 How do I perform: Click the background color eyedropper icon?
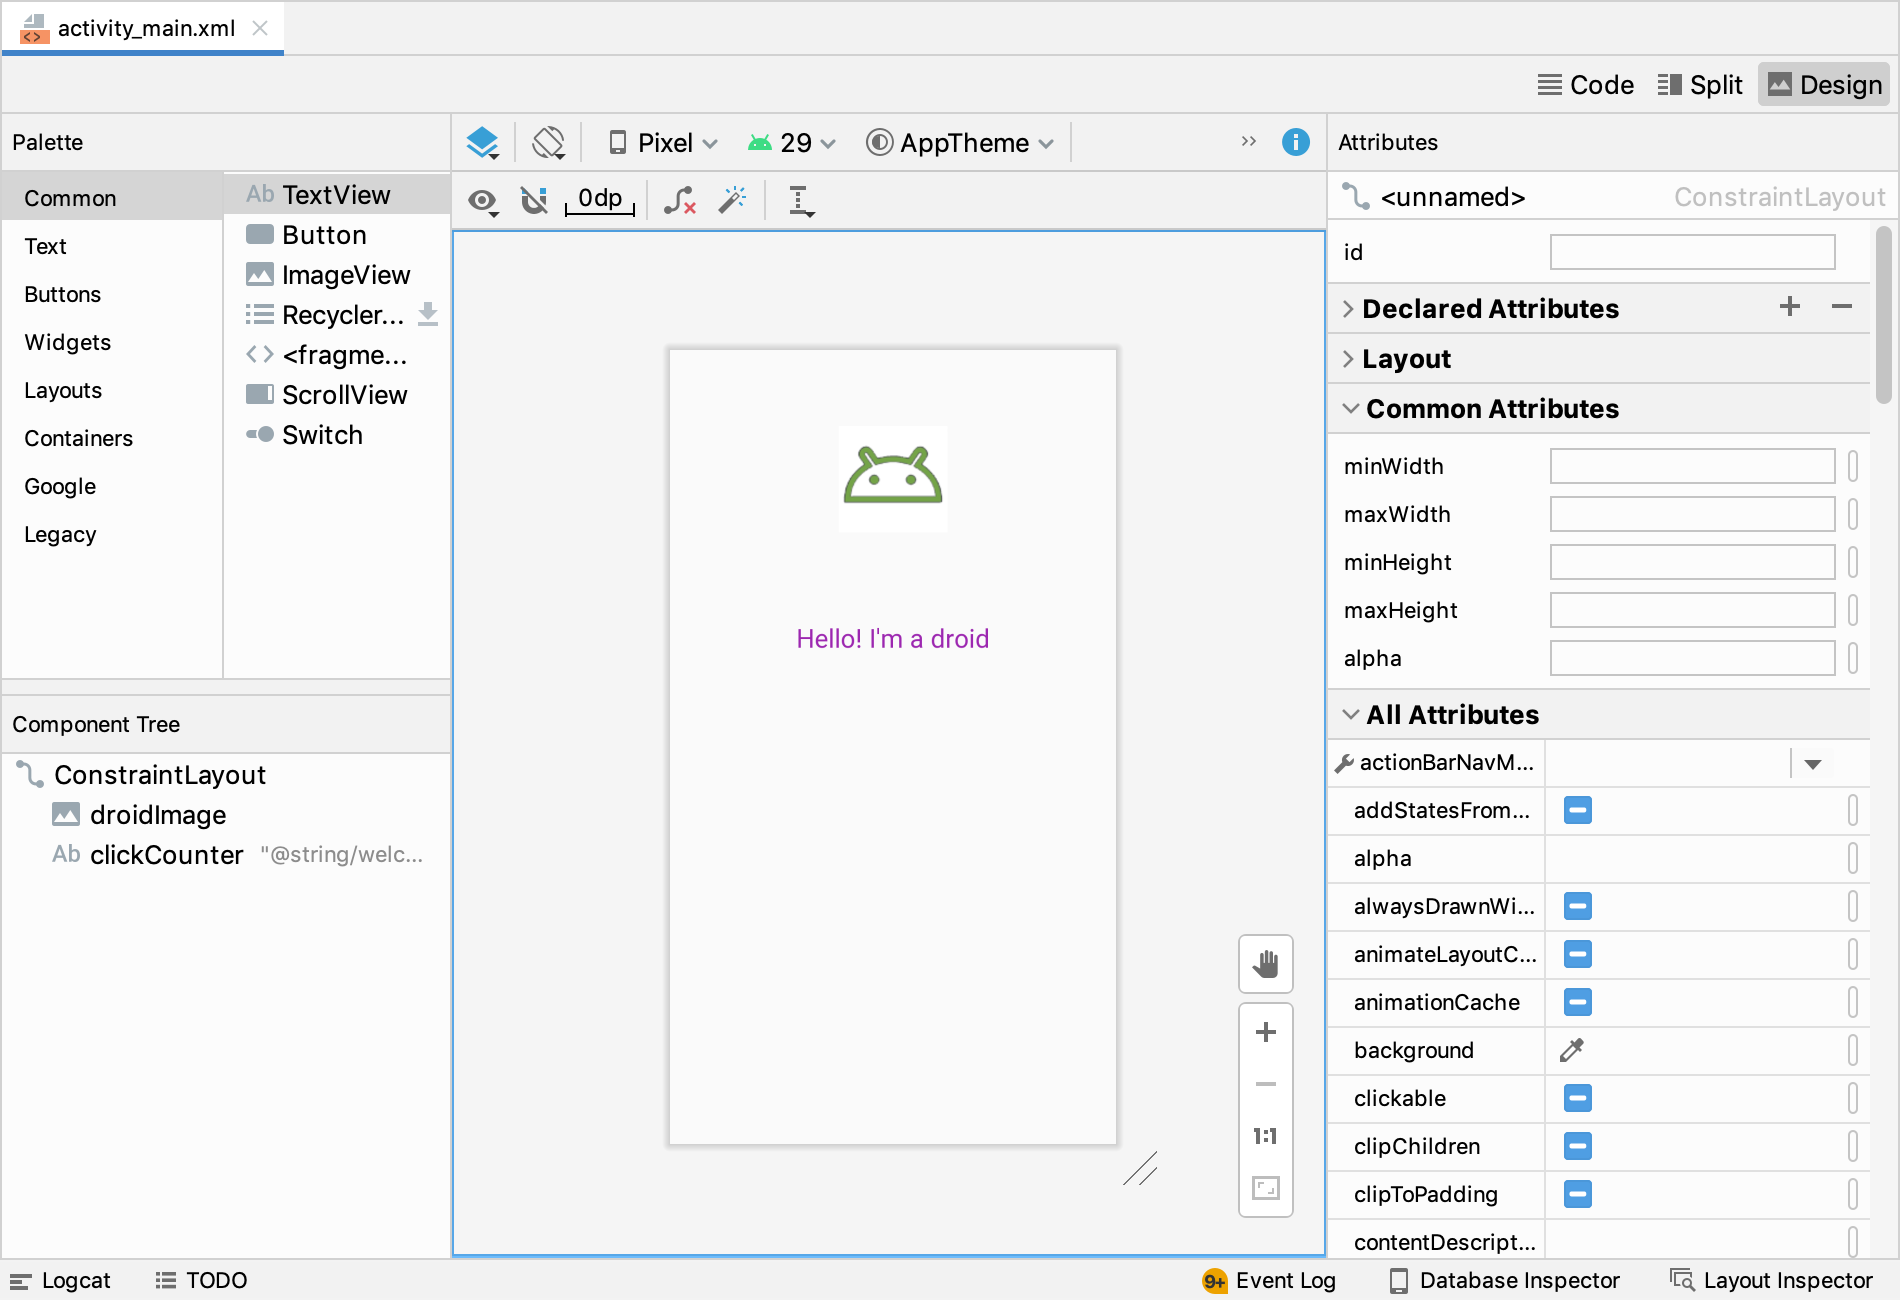[x=1572, y=1050]
